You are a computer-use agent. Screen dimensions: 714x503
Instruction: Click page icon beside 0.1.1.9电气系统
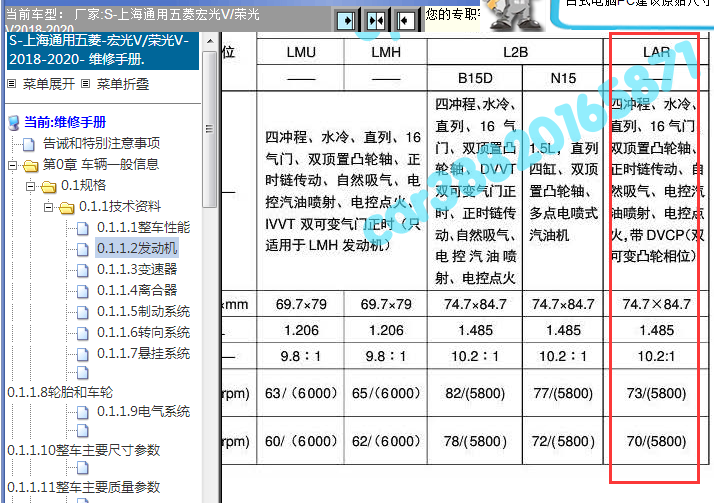82,412
